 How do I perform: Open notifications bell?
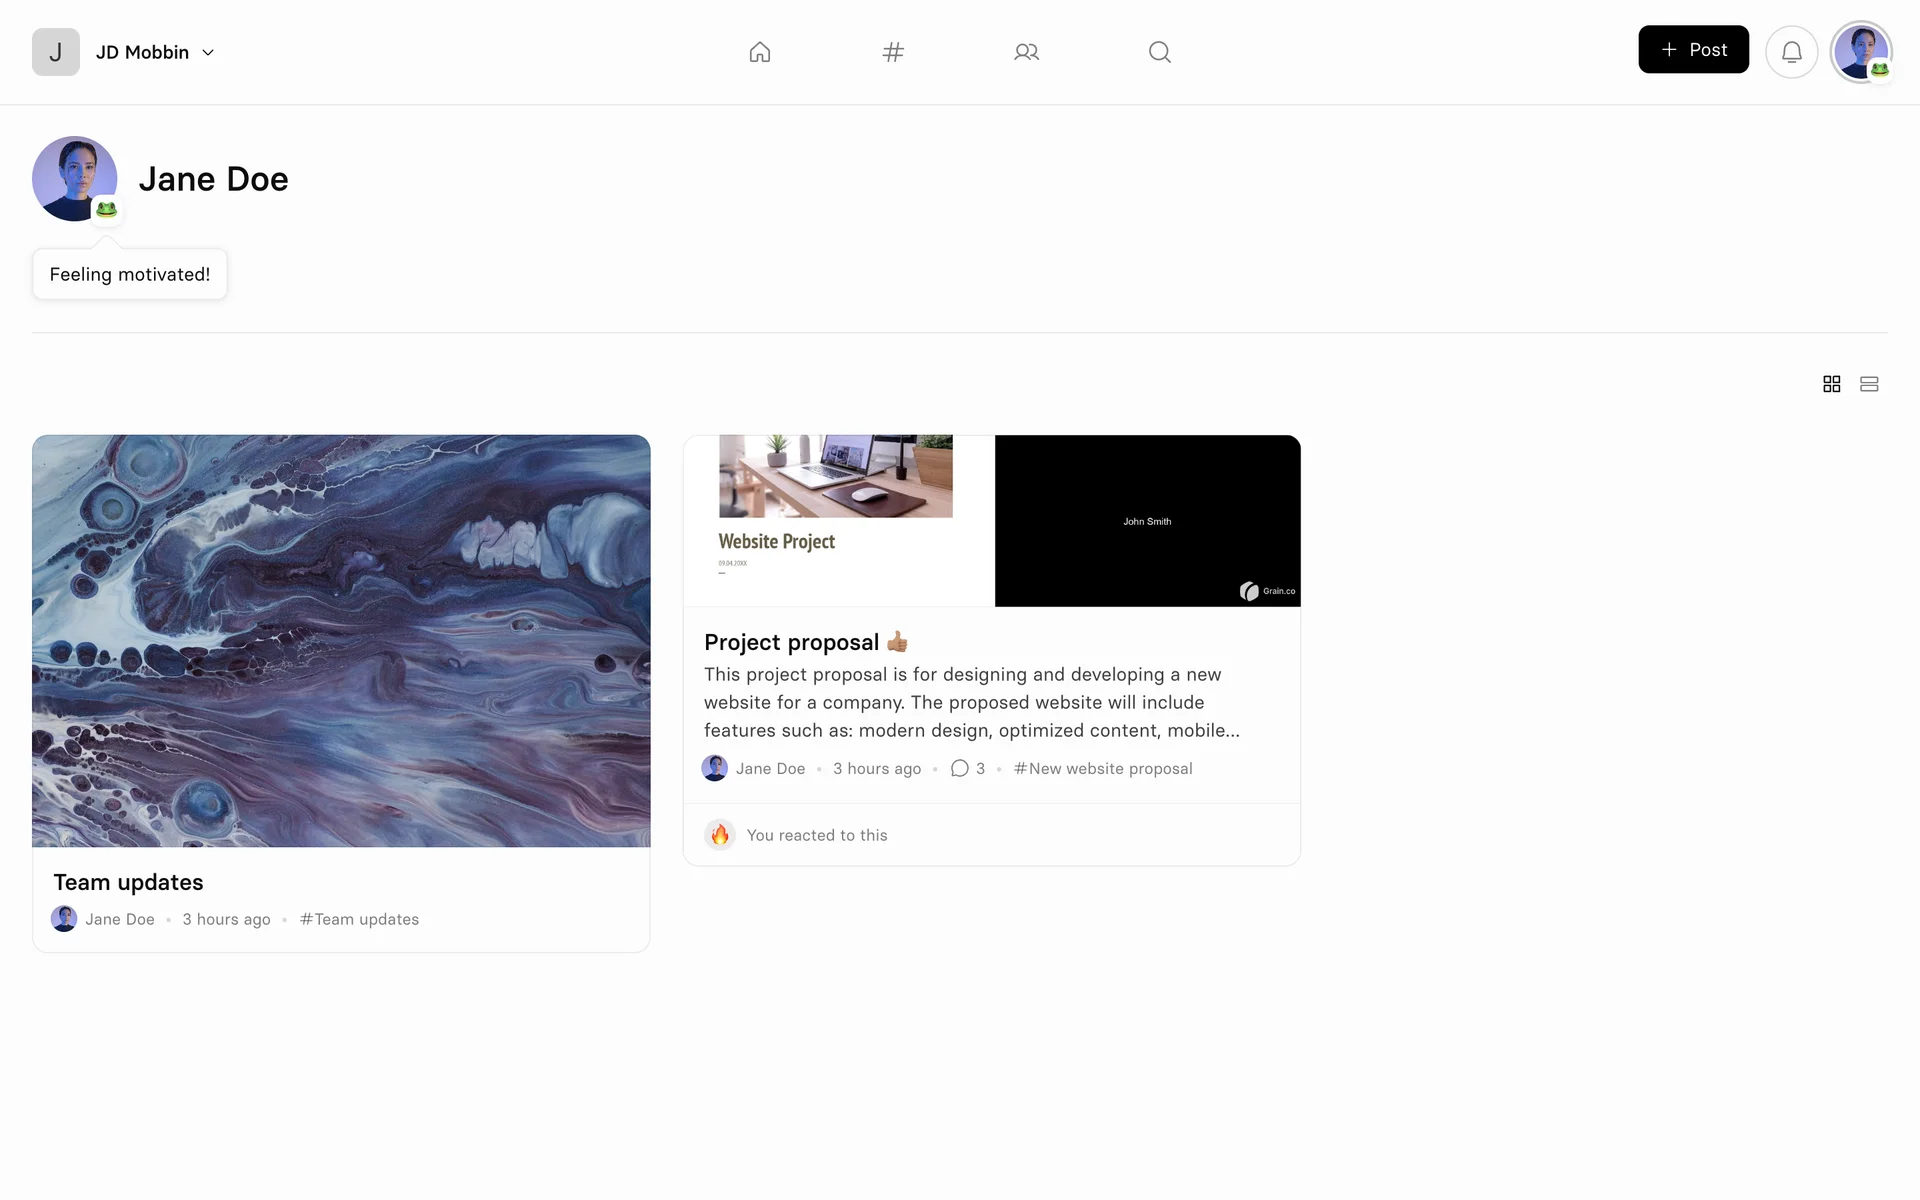[1791, 52]
